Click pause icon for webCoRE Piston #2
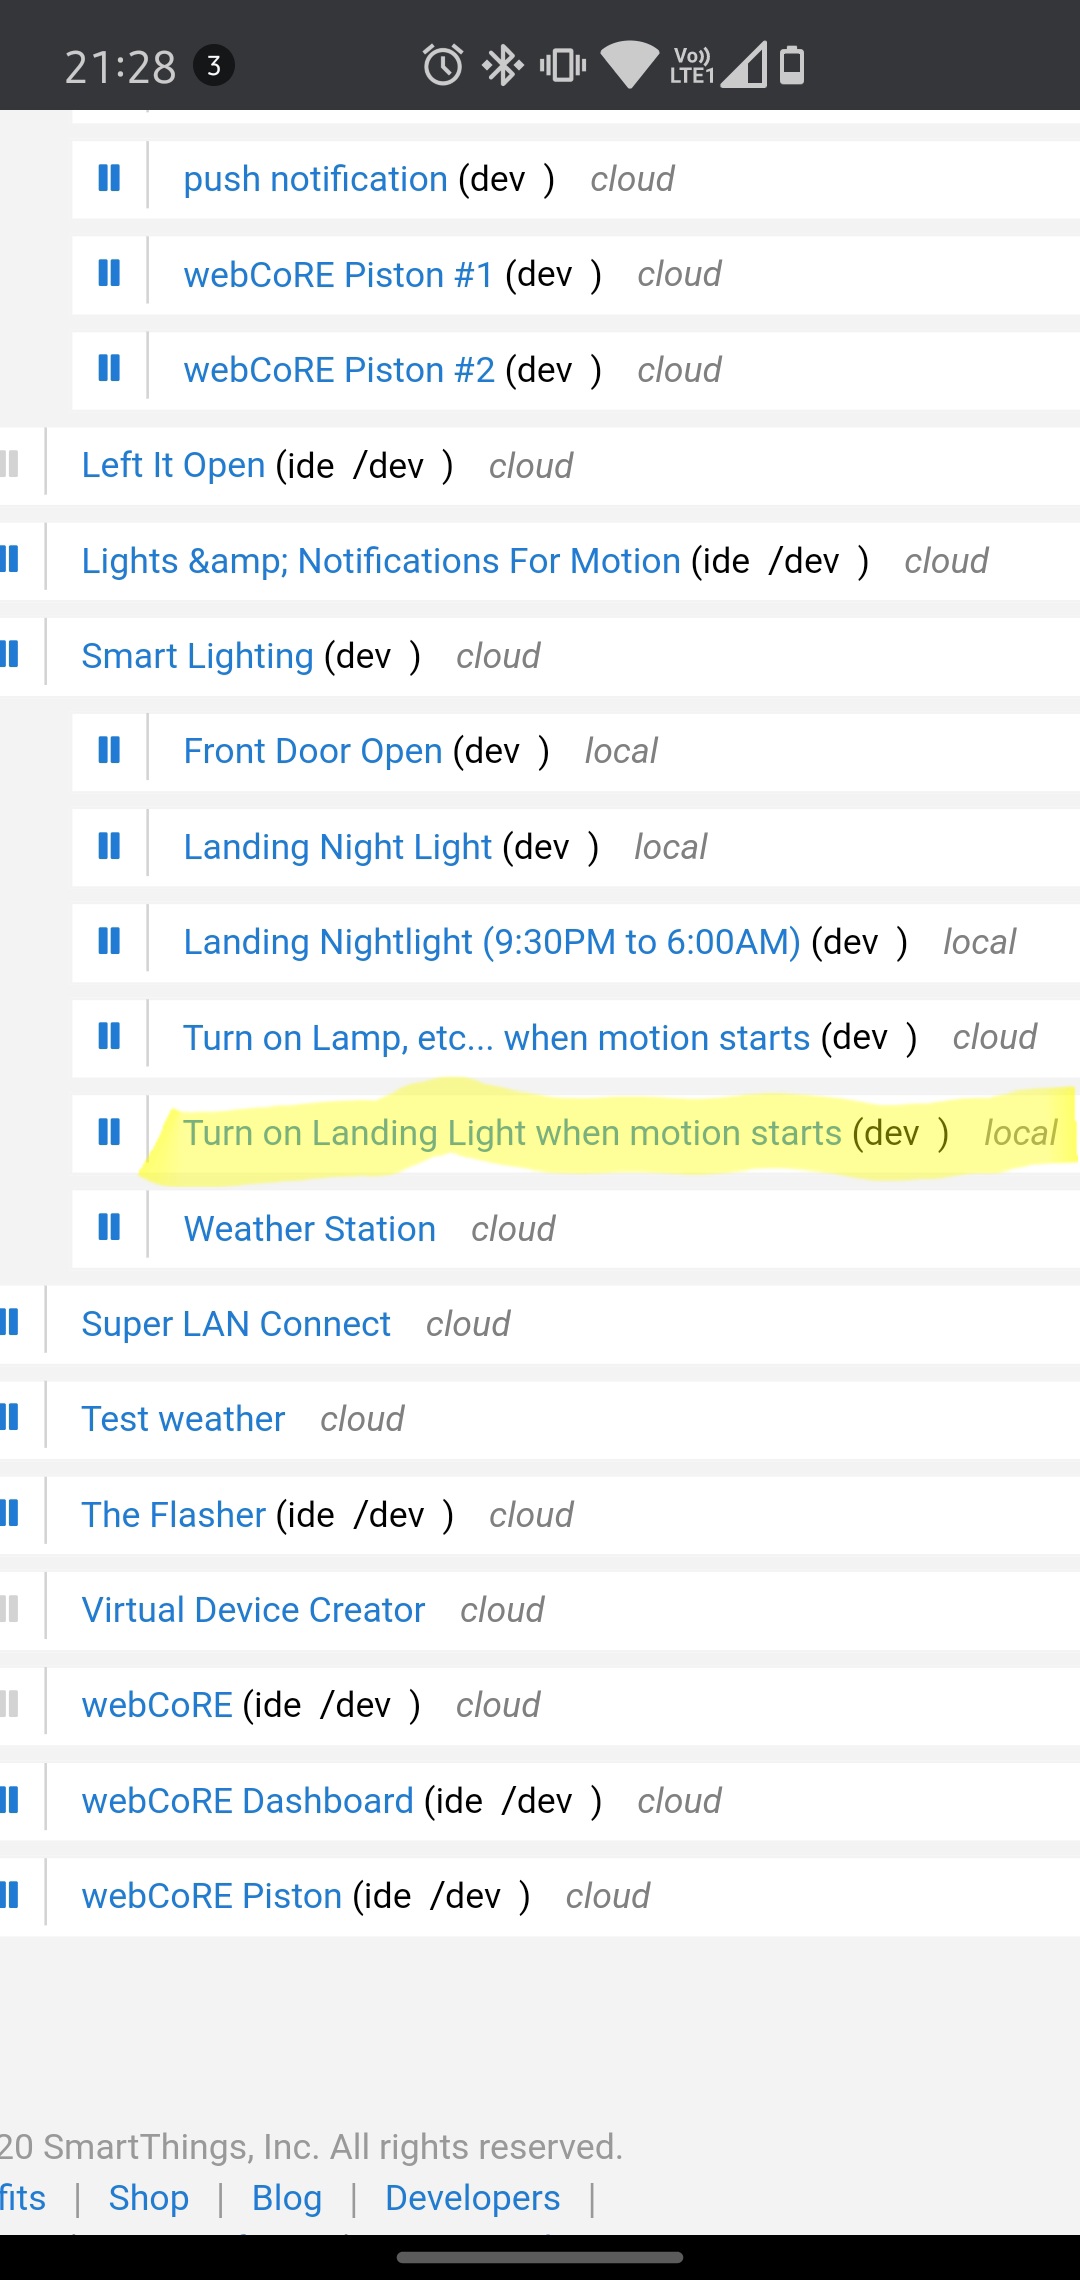Screen dimensions: 1080x2280 tap(109, 369)
